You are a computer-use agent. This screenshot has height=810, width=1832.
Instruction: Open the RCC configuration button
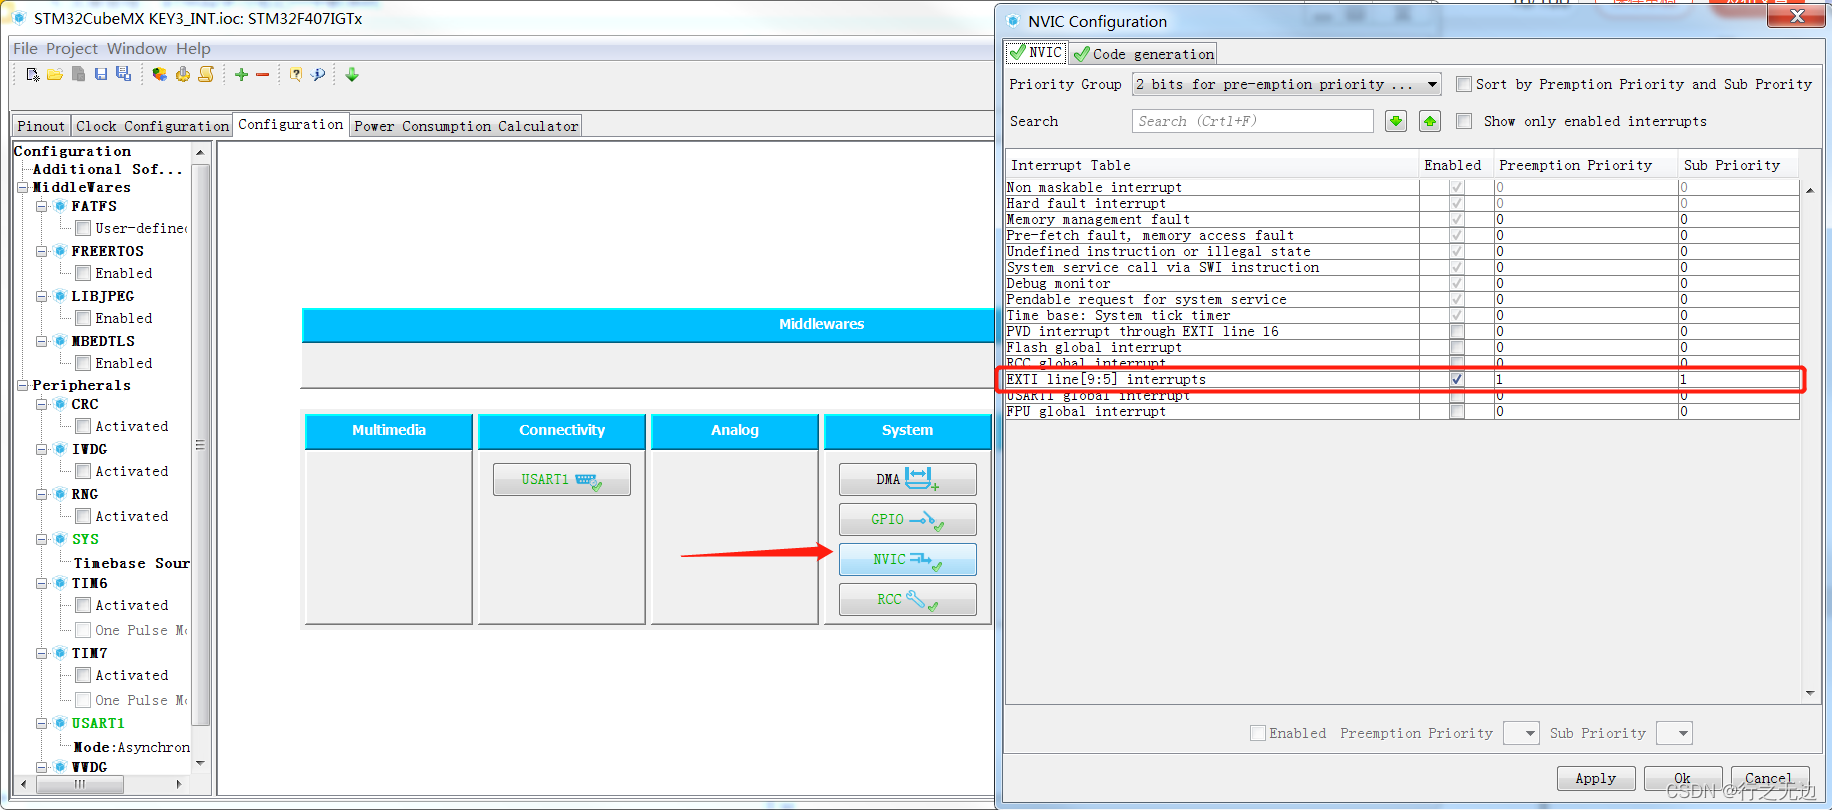tap(908, 599)
